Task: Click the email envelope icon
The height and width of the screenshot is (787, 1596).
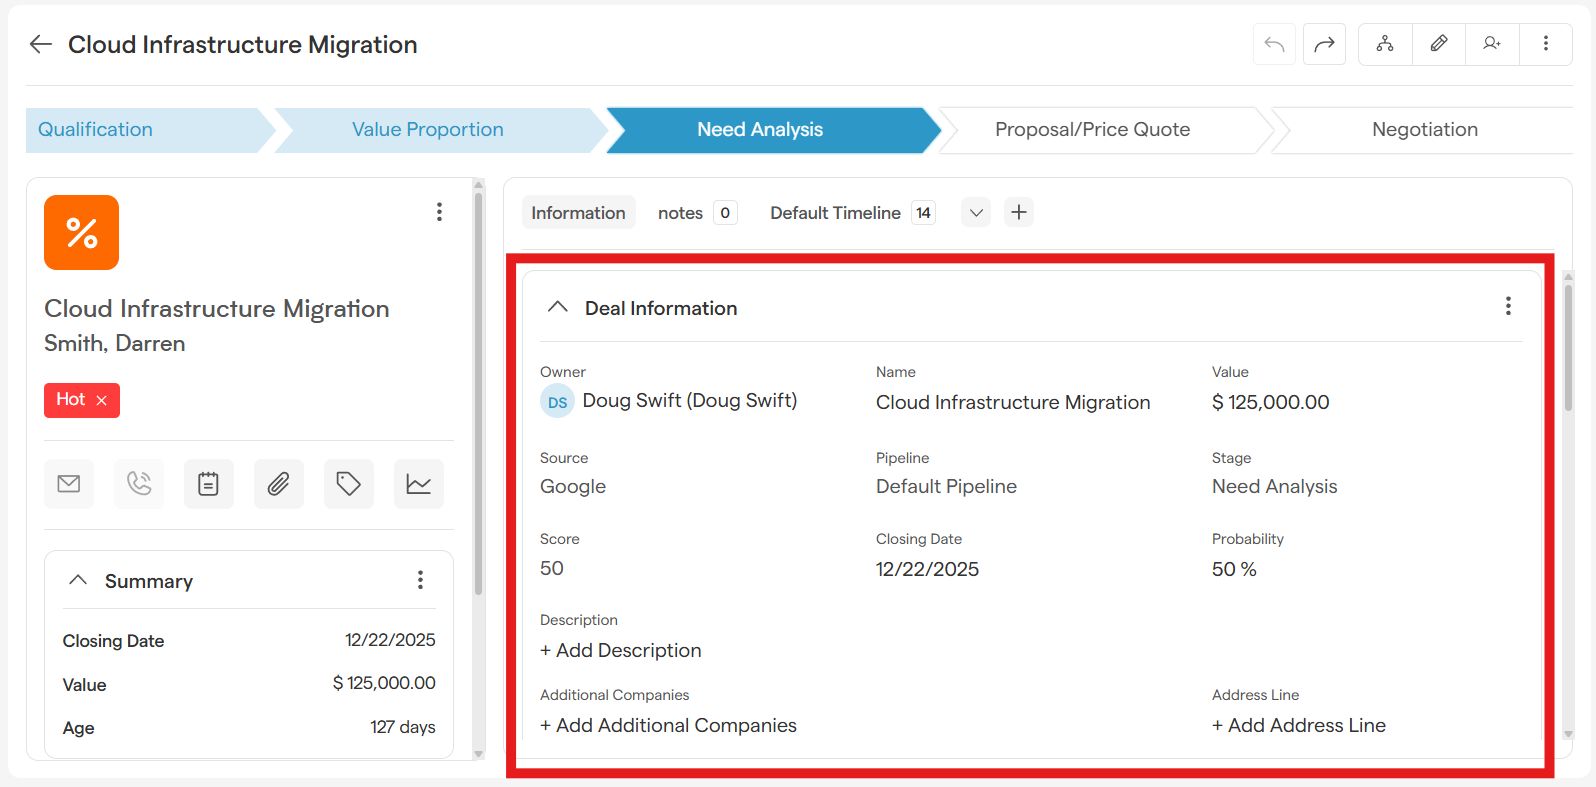Action: coord(69,484)
